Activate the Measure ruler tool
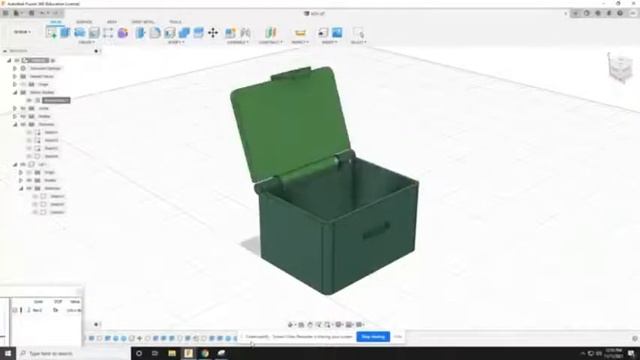Viewport: 640px width, 360px height. click(x=300, y=33)
